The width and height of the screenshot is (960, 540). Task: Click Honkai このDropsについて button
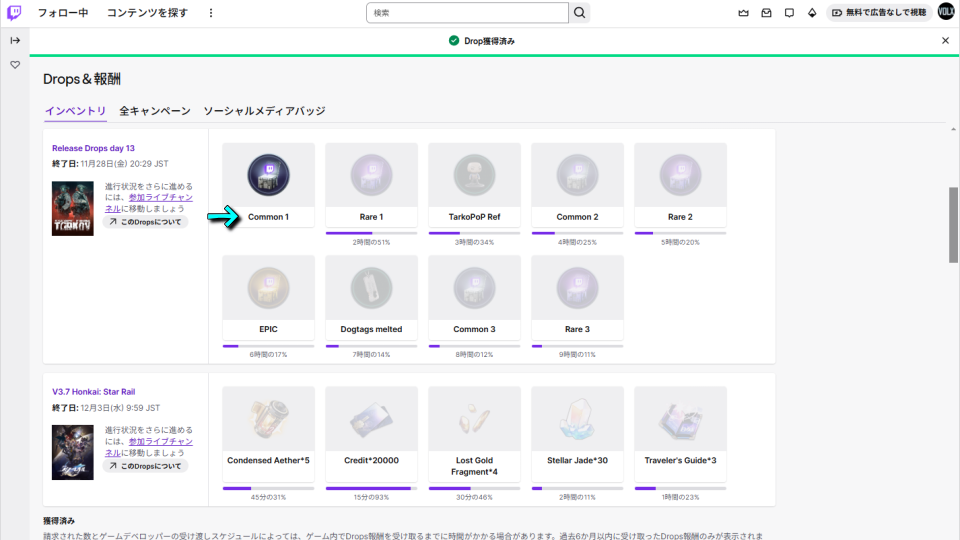coord(146,466)
